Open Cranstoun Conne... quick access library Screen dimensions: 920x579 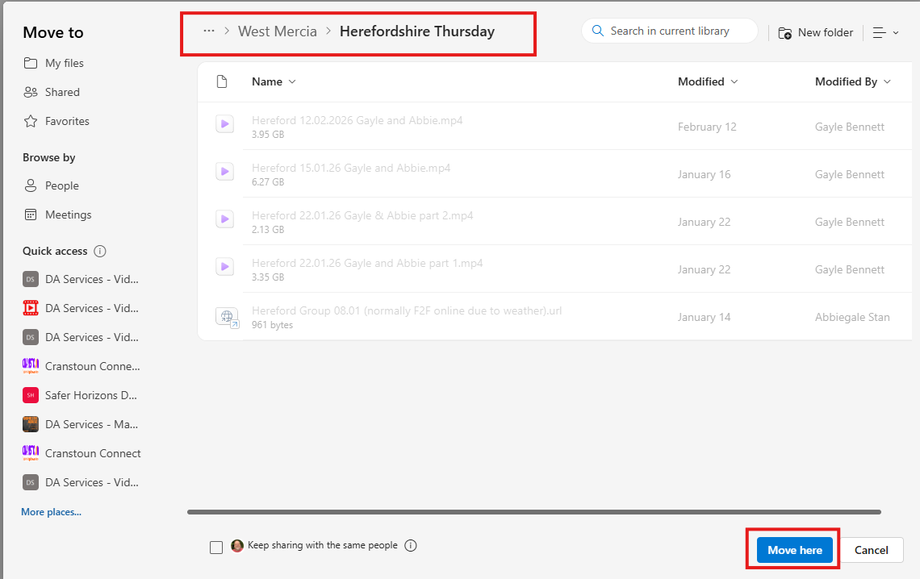click(82, 366)
